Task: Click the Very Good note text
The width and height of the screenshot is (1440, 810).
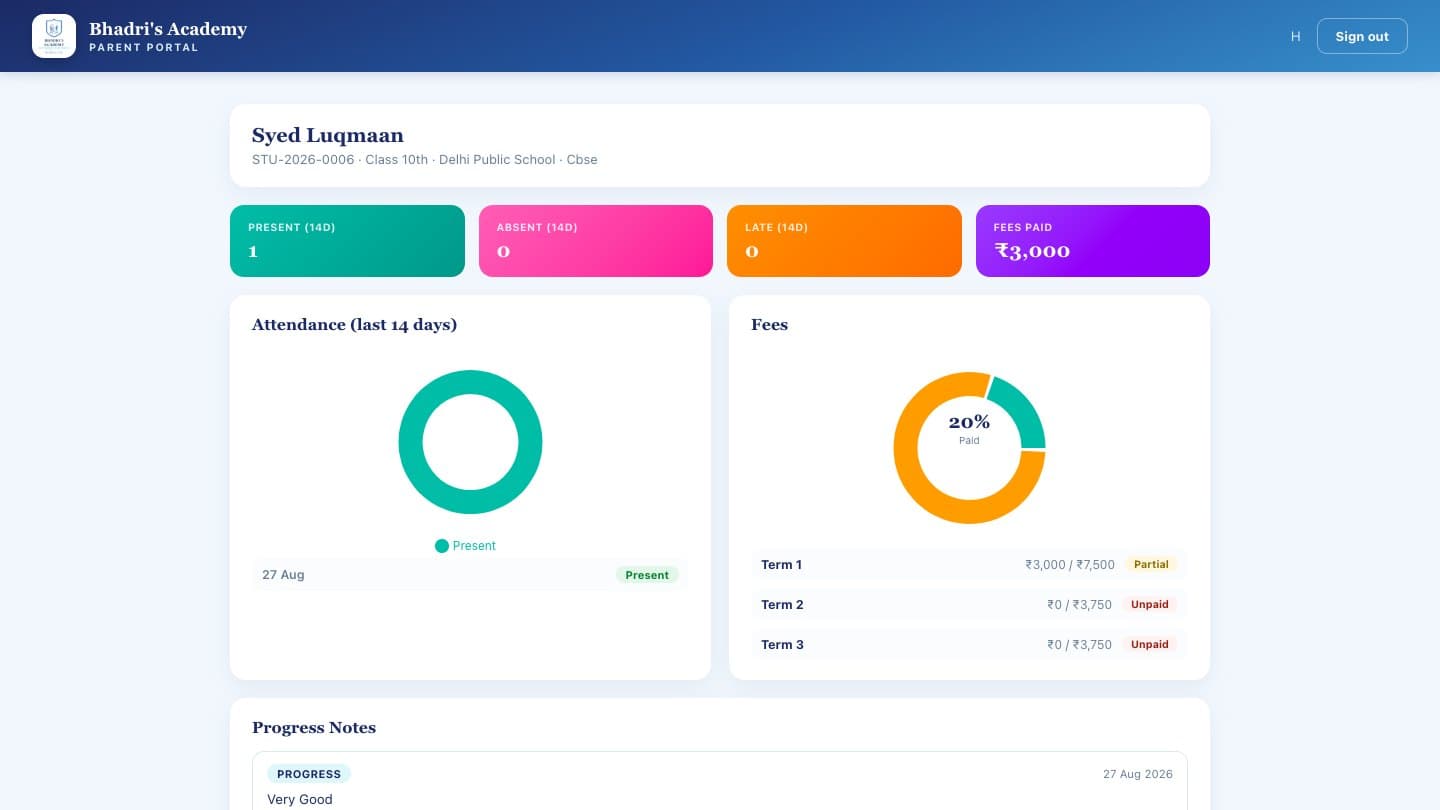Action: pyautogui.click(x=300, y=799)
